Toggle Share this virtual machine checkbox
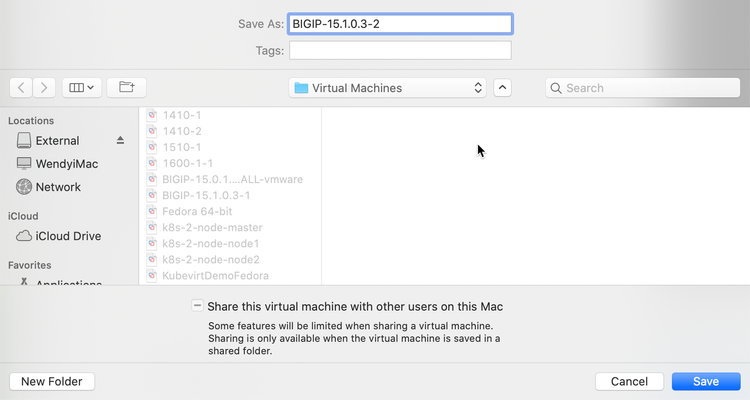 (x=195, y=306)
